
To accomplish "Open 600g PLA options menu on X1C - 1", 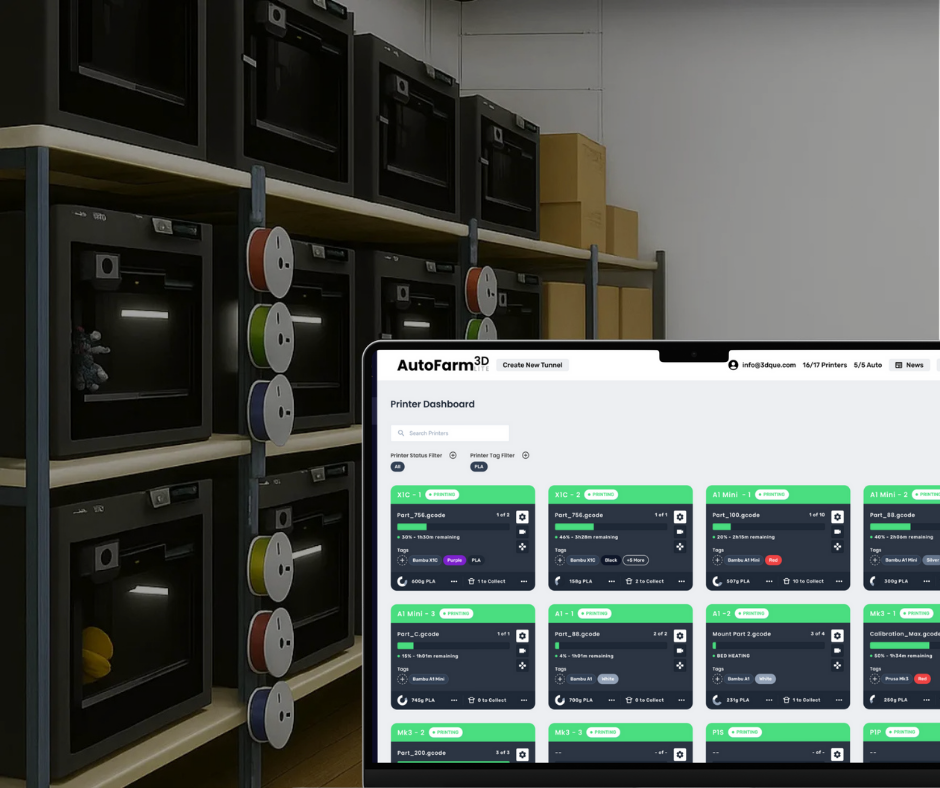I will (454, 581).
